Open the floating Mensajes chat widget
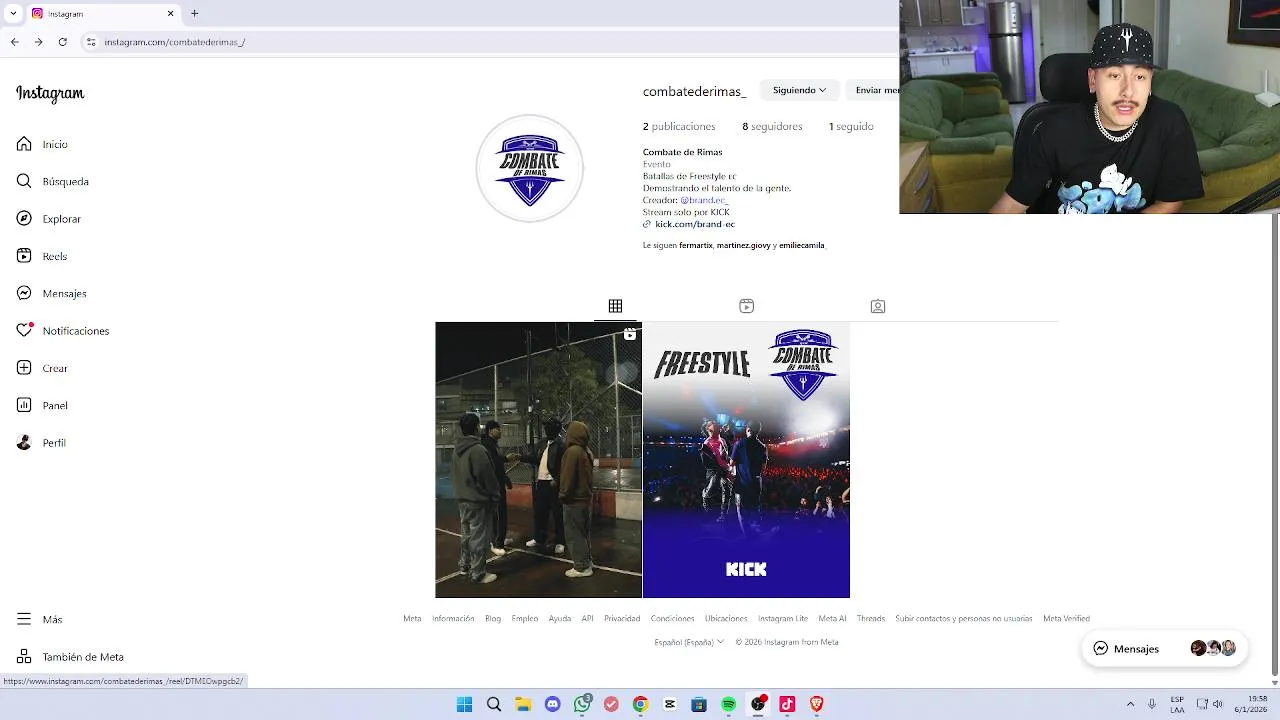Image resolution: width=1280 pixels, height=720 pixels. click(x=1164, y=649)
